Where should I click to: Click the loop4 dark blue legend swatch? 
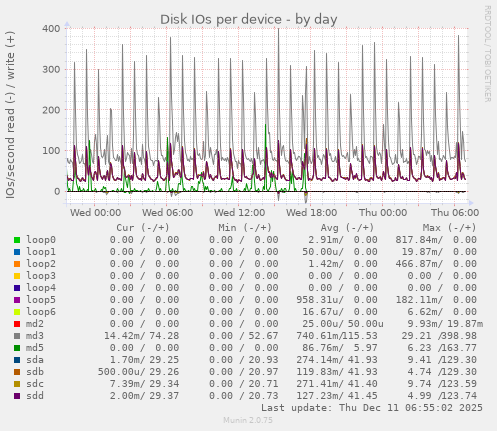pyautogui.click(x=17, y=288)
